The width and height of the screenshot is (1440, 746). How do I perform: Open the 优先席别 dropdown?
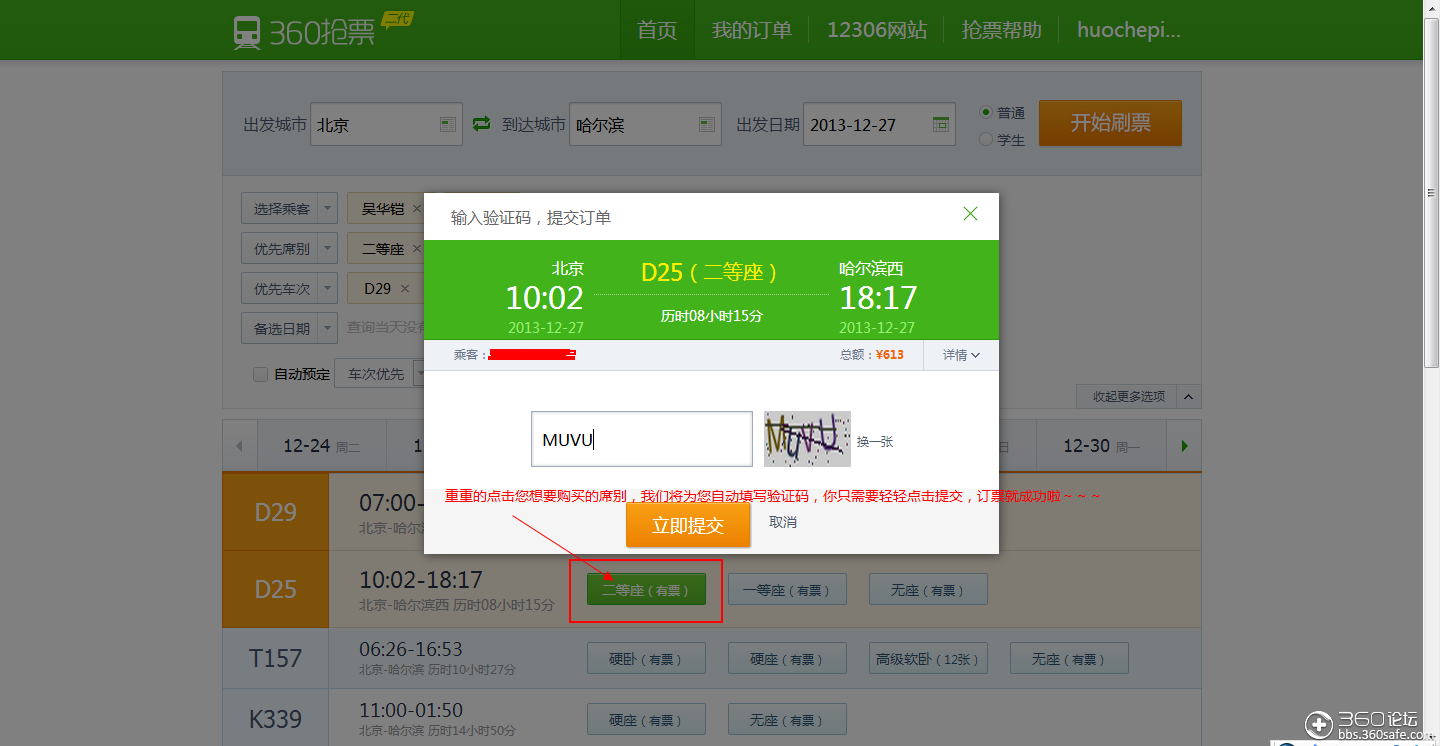click(289, 249)
